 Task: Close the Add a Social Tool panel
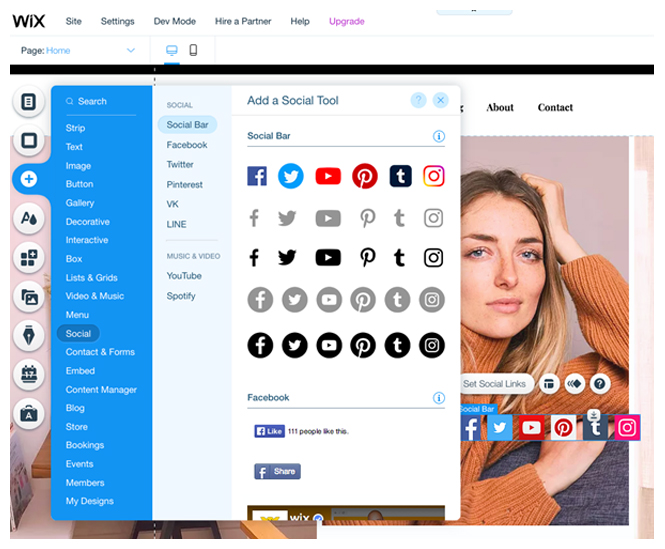coord(441,100)
